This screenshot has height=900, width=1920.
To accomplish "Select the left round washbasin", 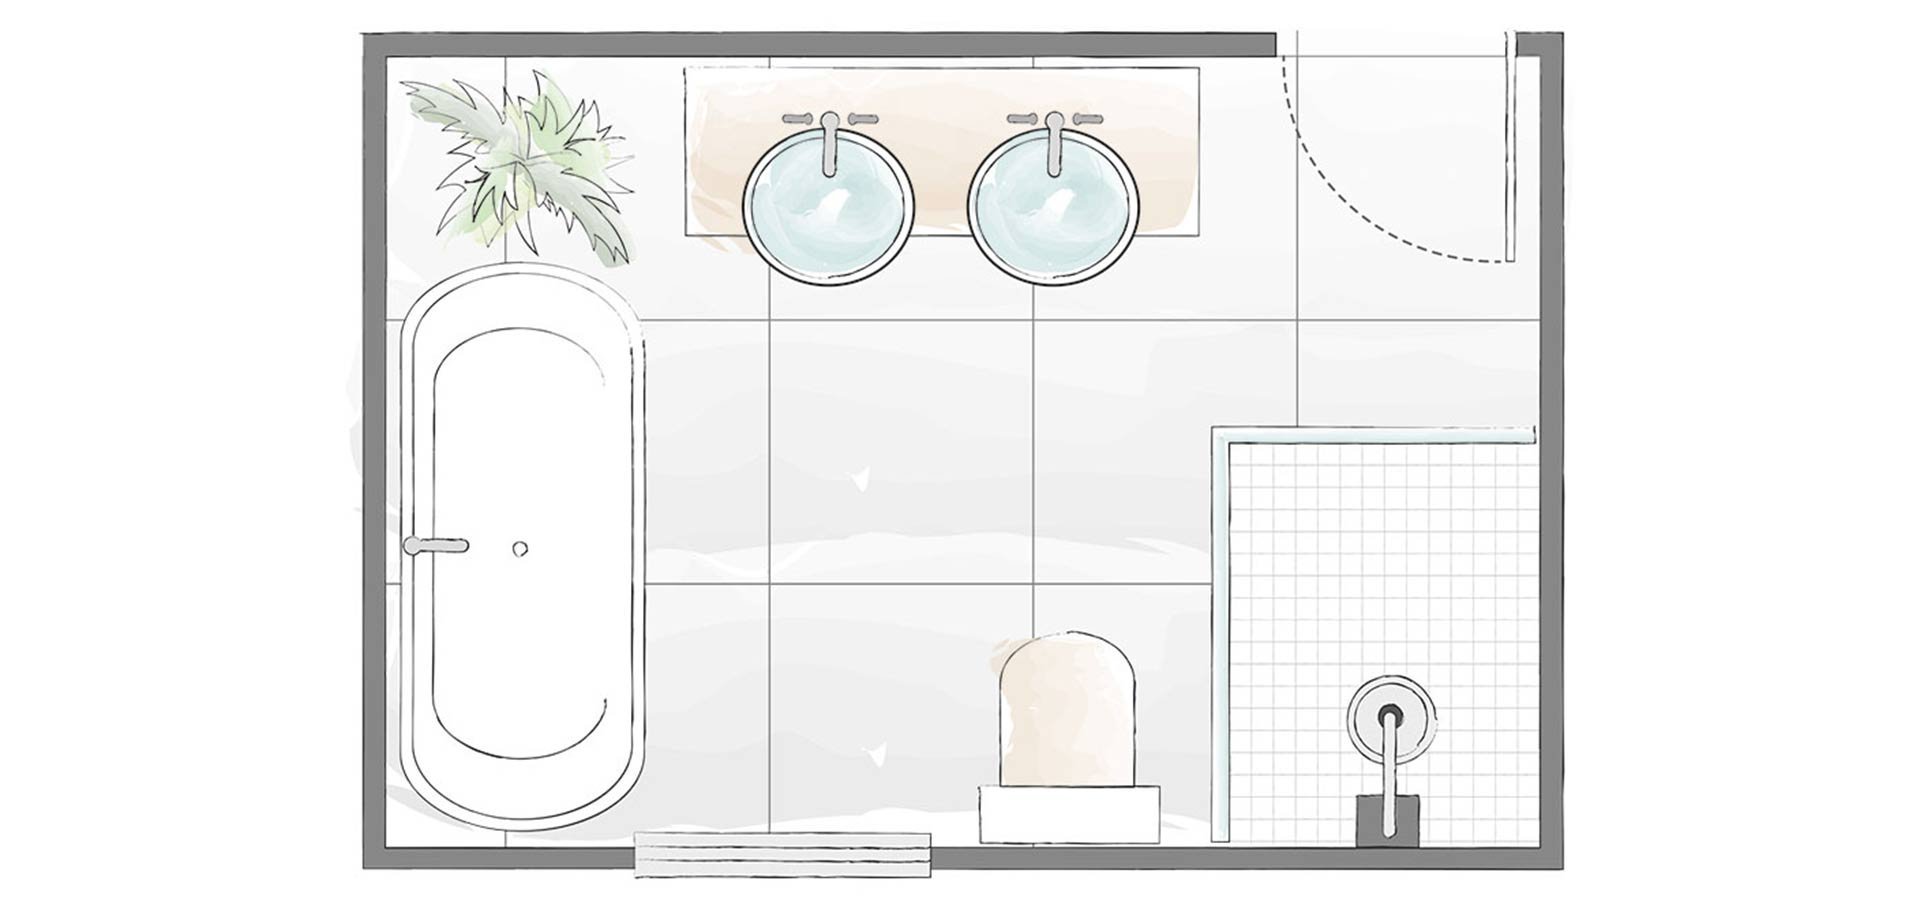I will 829,206.
